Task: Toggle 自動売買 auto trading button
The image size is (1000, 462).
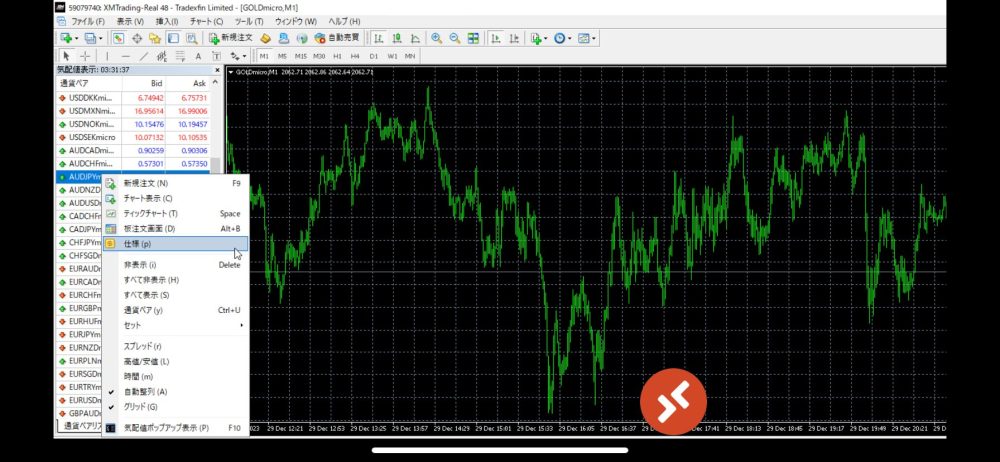Action: tap(337, 38)
